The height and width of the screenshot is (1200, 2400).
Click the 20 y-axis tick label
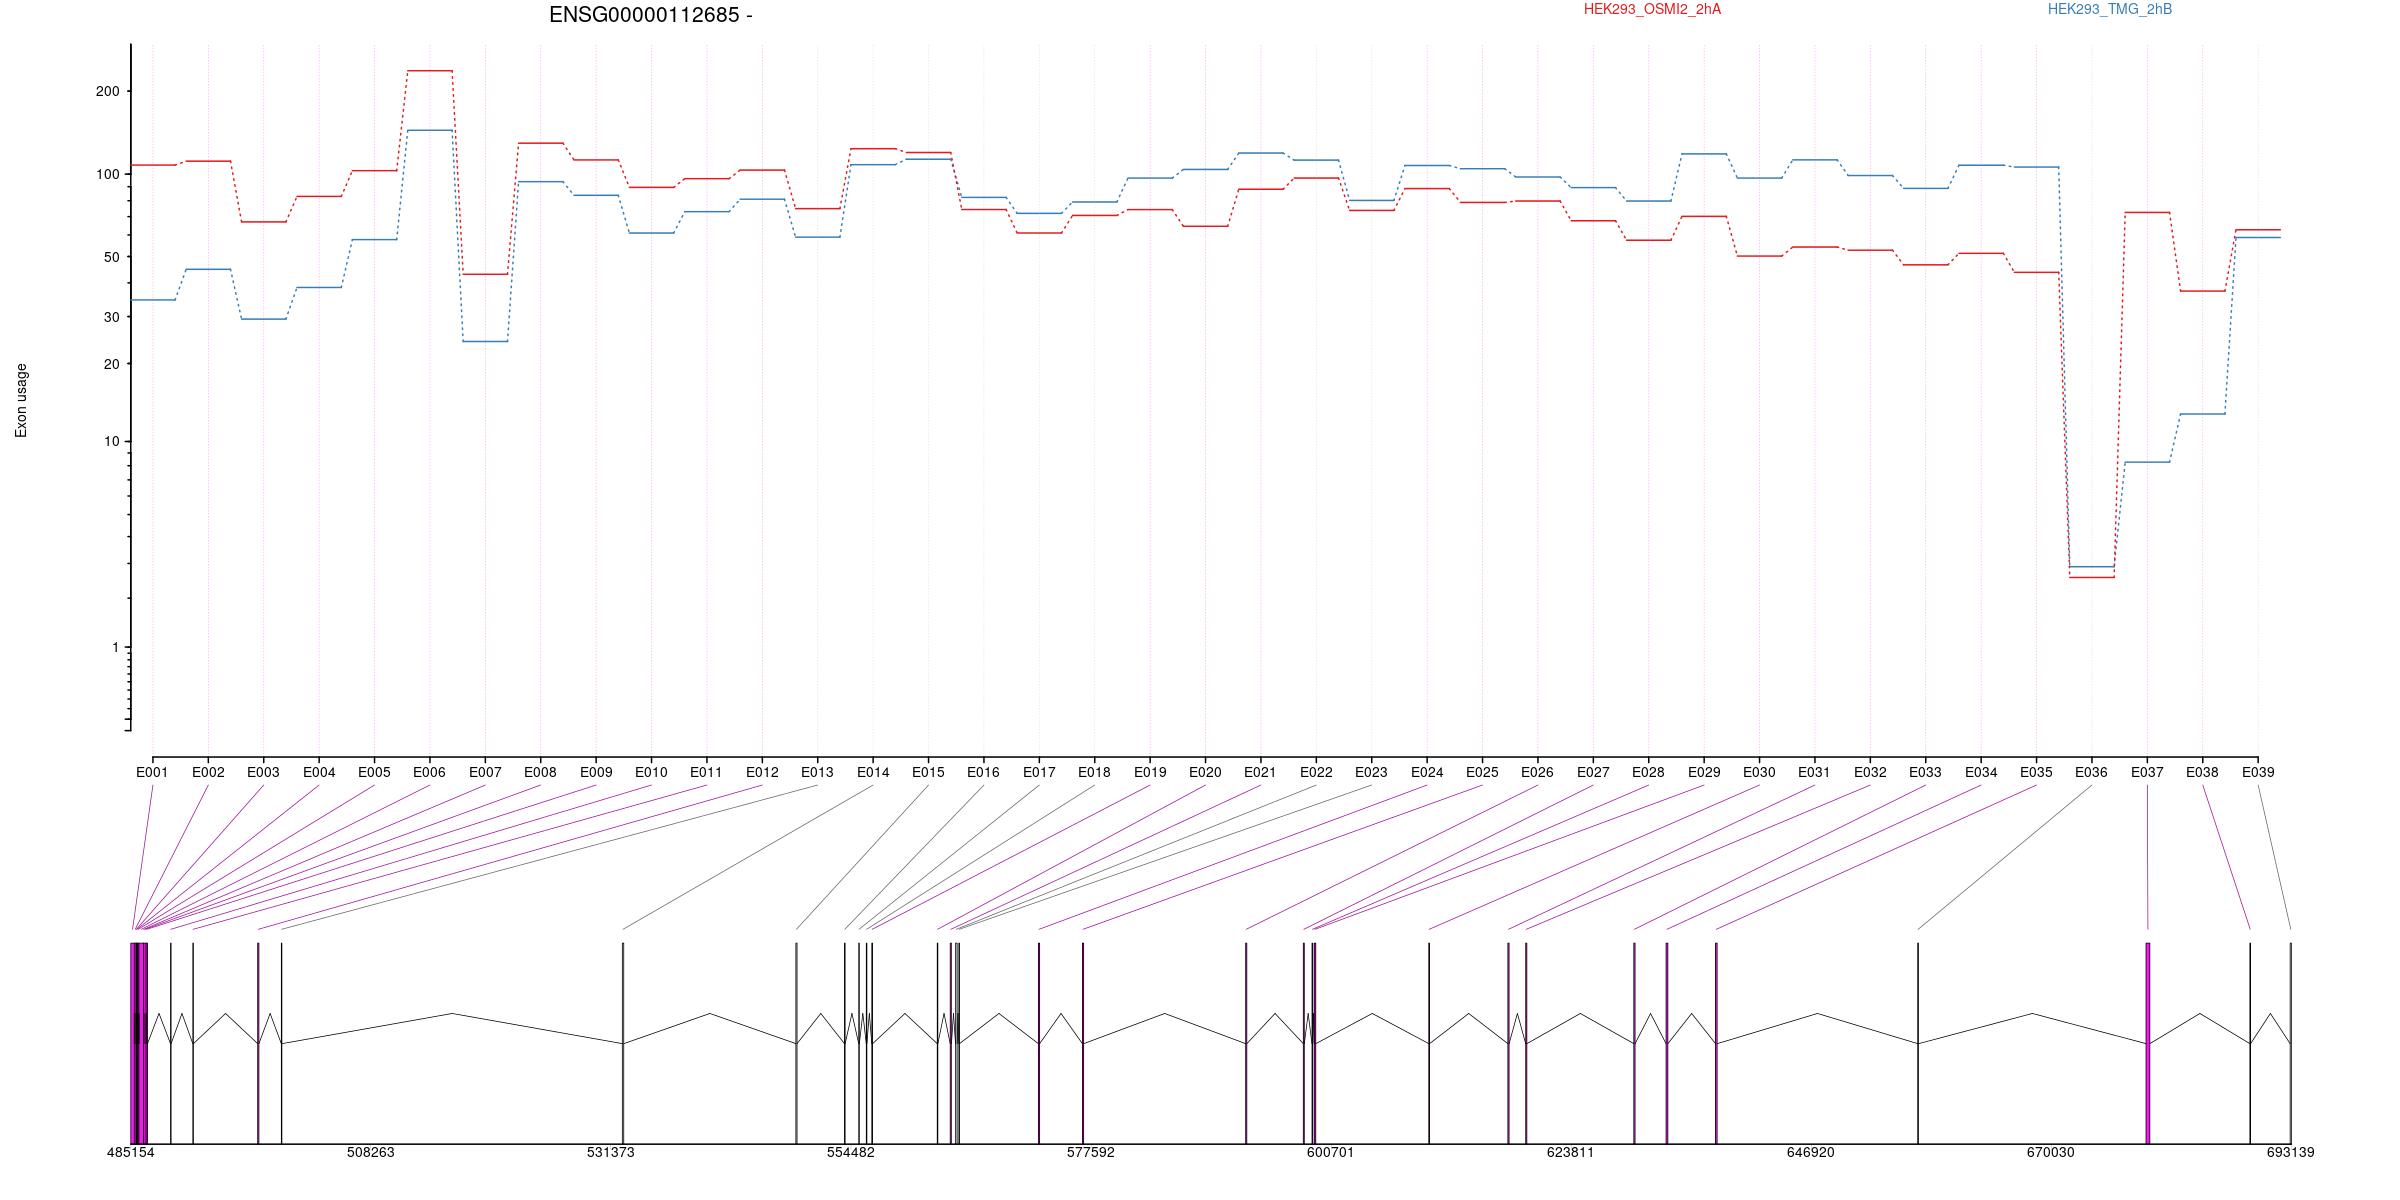pos(111,364)
